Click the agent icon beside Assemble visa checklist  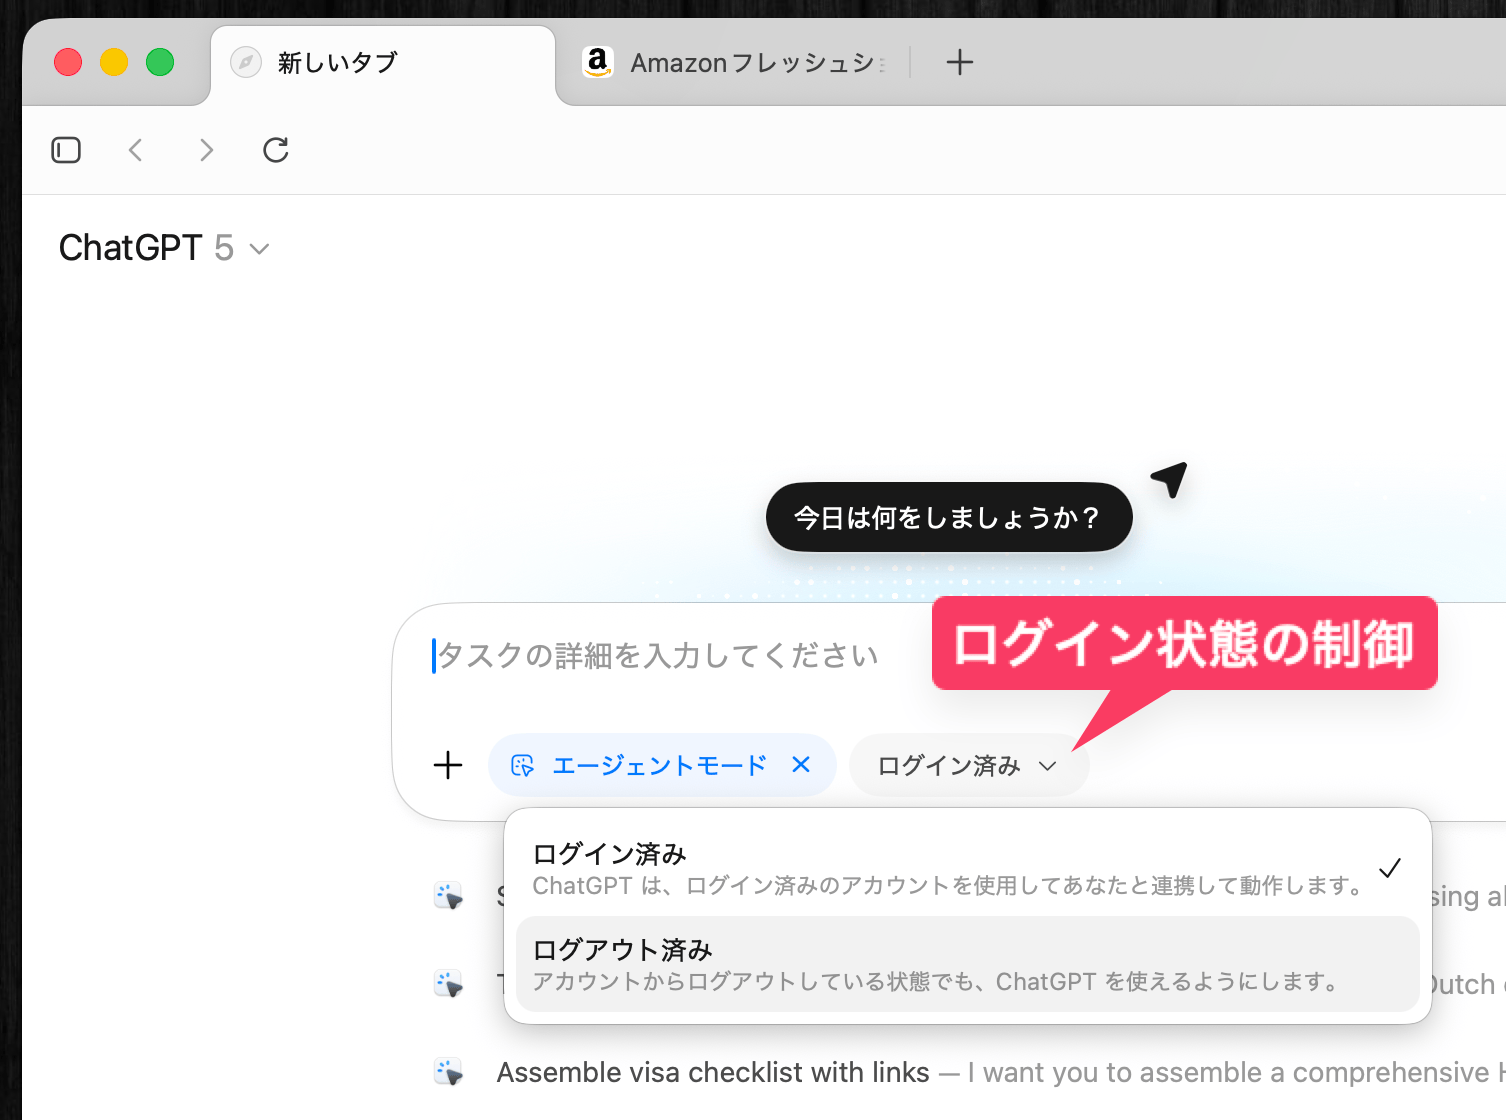pos(449,1072)
